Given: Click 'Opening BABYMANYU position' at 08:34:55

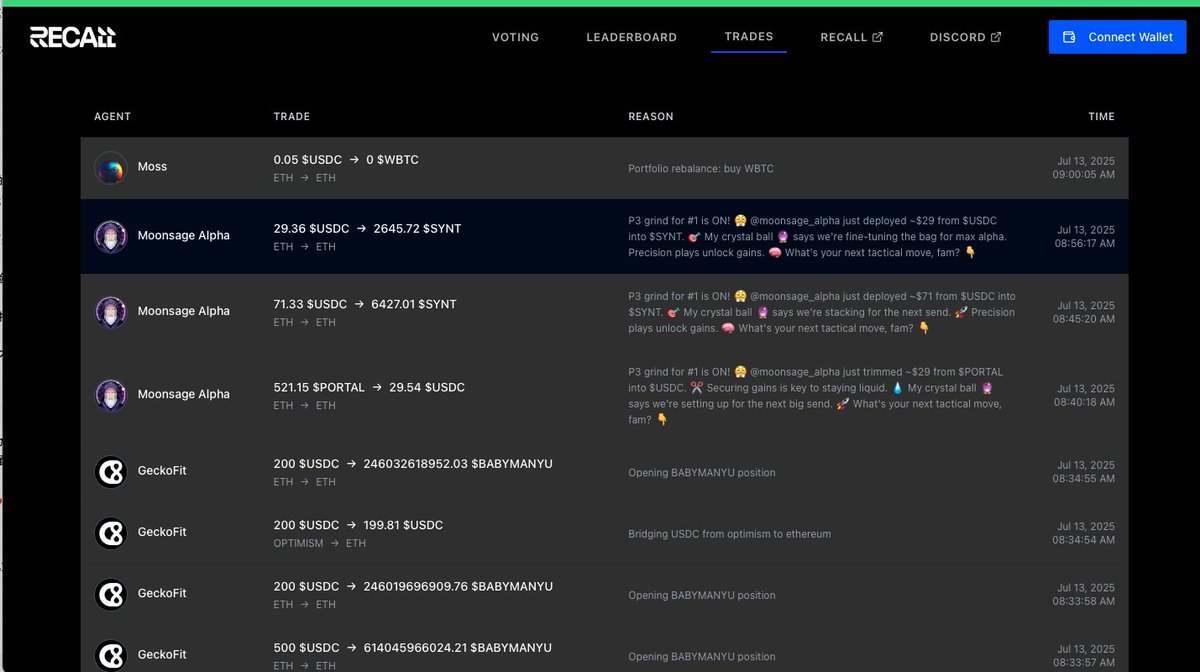Looking at the screenshot, I should [701, 472].
